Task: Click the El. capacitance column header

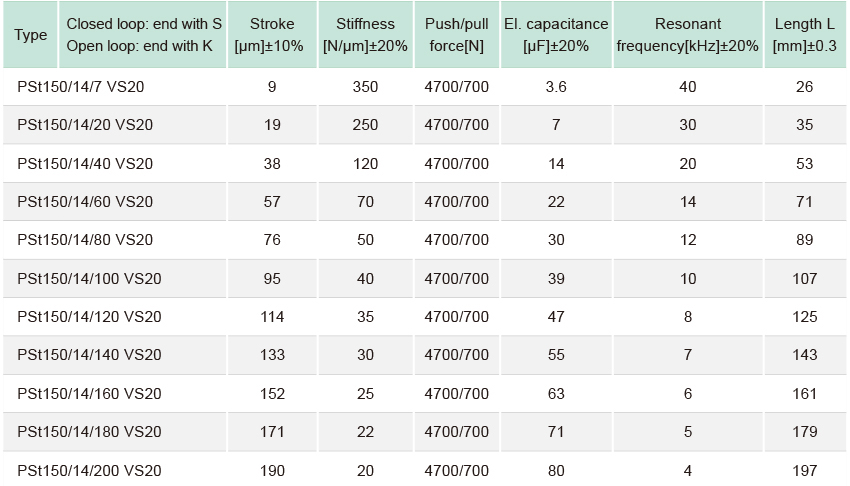Action: (556, 35)
